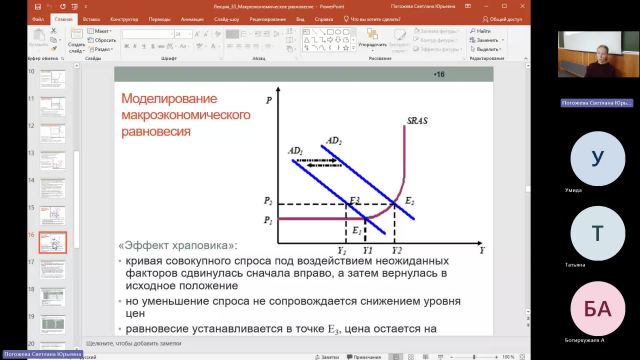This screenshot has height=360, width=640.
Task: Open the Справка tab
Action: point(324,19)
